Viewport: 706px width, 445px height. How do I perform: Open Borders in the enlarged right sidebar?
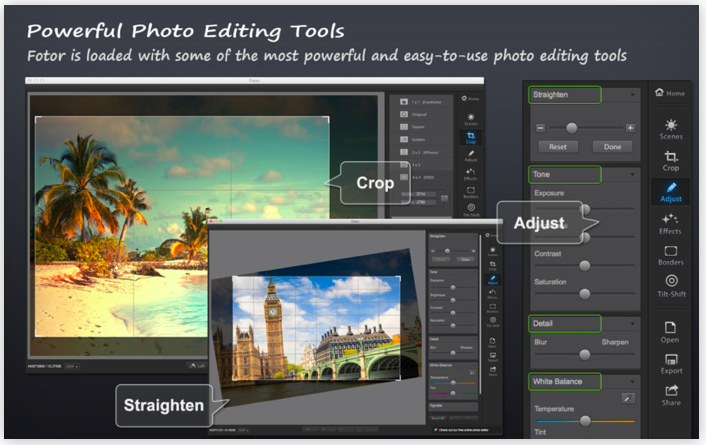(671, 255)
